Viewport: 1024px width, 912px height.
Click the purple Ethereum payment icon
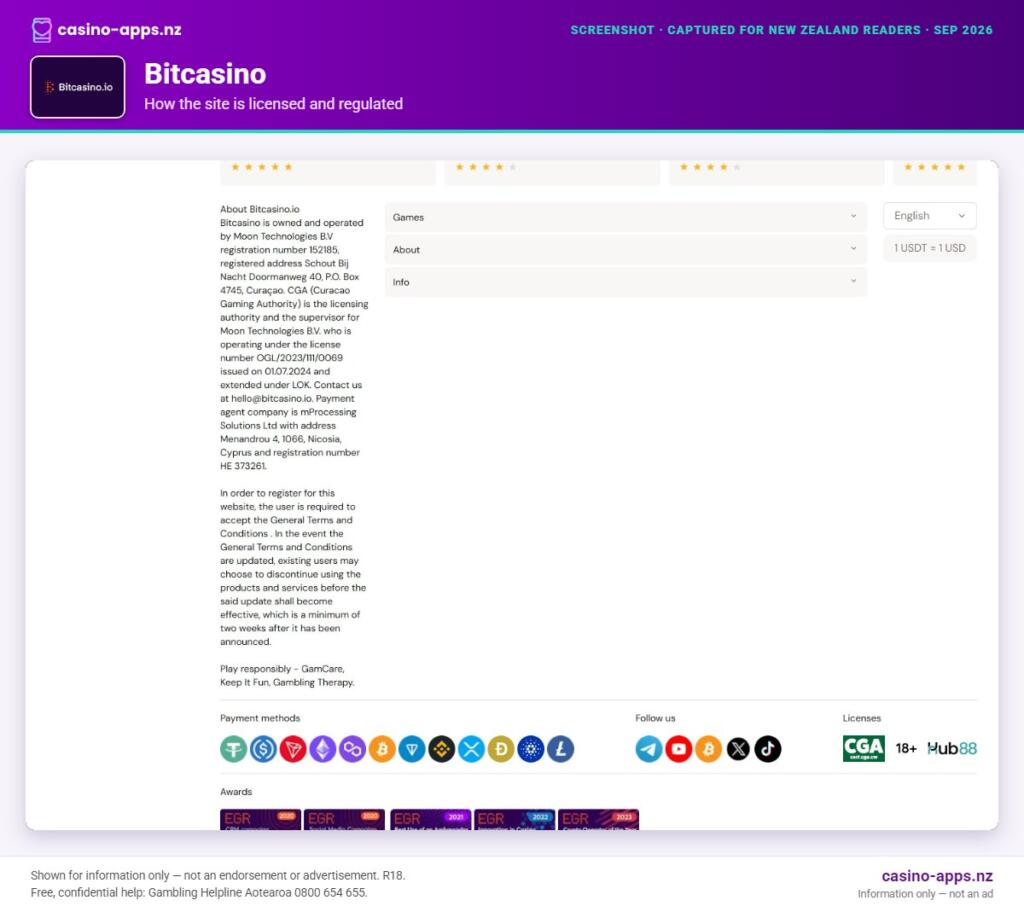point(323,749)
